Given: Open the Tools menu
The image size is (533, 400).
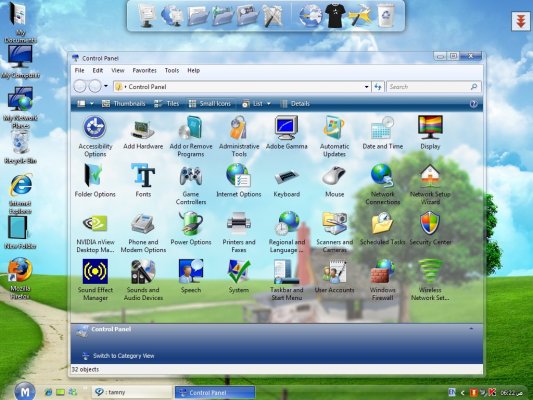Looking at the screenshot, I should [172, 70].
